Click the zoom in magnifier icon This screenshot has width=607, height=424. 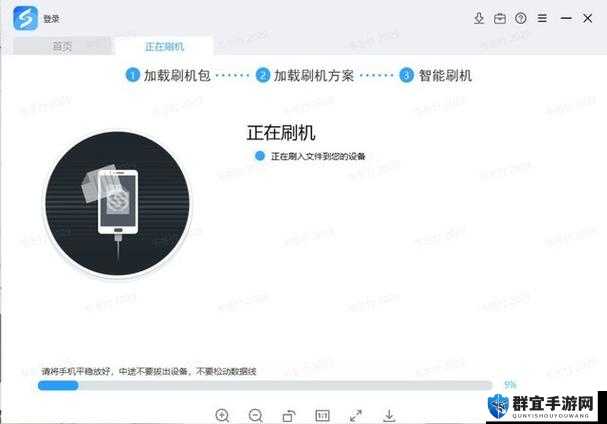[222, 415]
